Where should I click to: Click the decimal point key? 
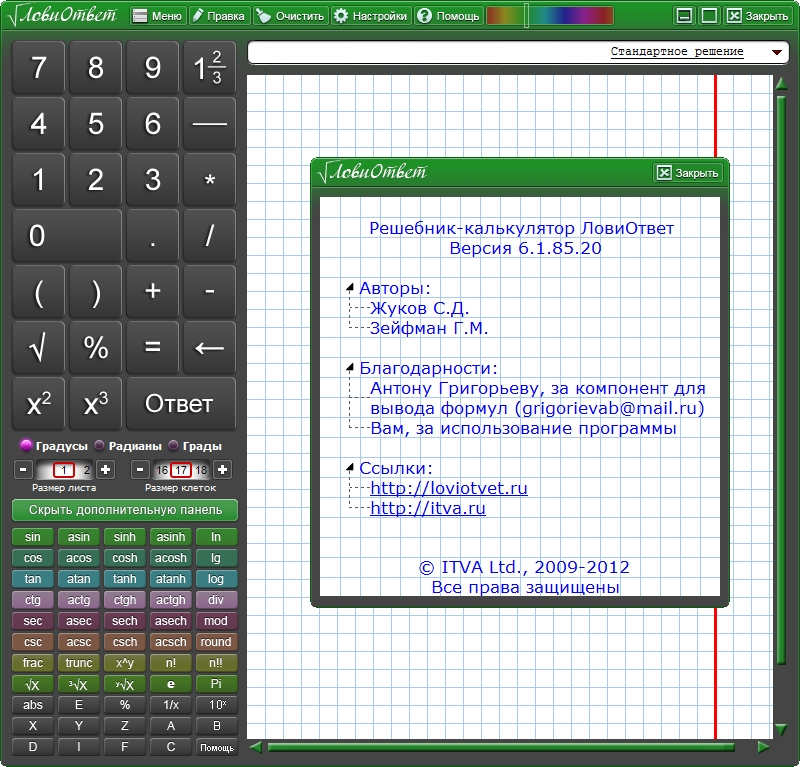[x=153, y=236]
